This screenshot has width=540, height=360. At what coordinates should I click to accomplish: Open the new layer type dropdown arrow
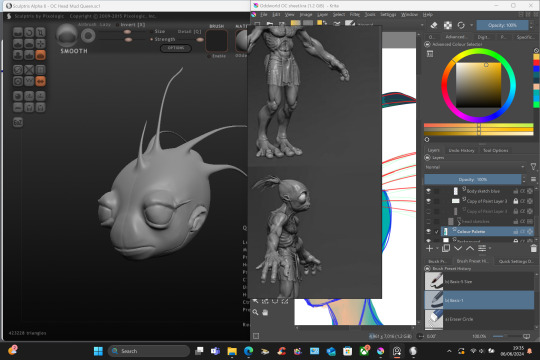437,248
